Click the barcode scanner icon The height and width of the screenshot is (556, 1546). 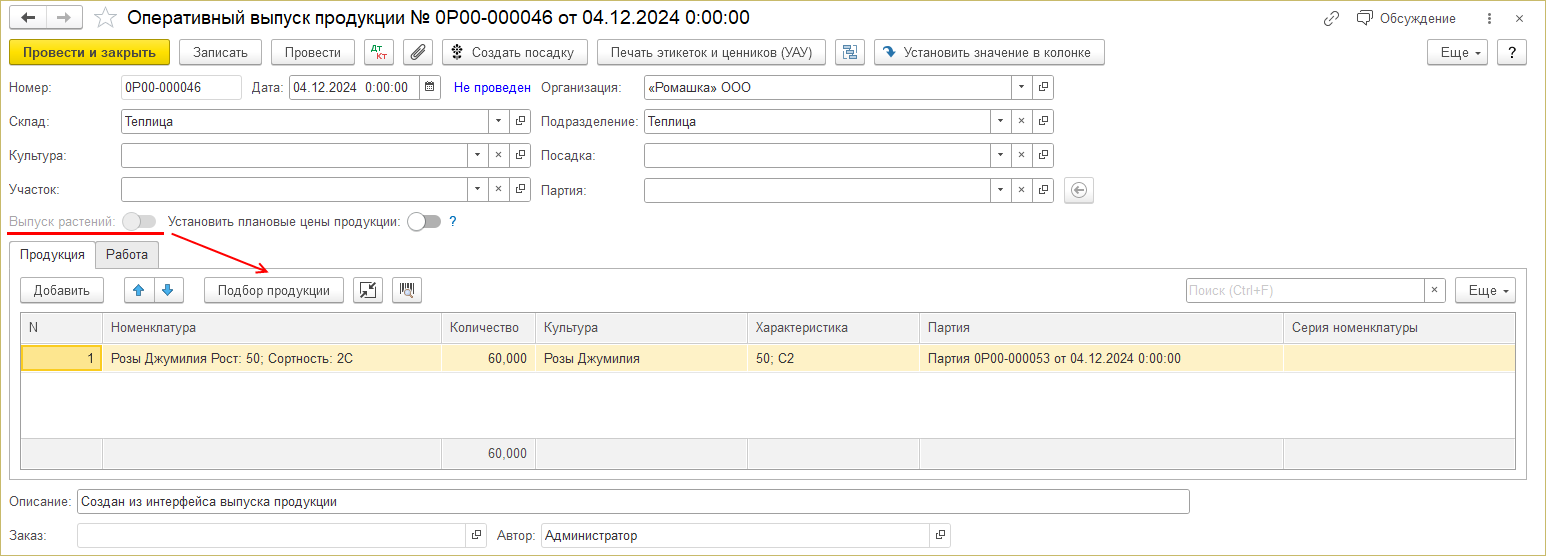click(x=407, y=290)
